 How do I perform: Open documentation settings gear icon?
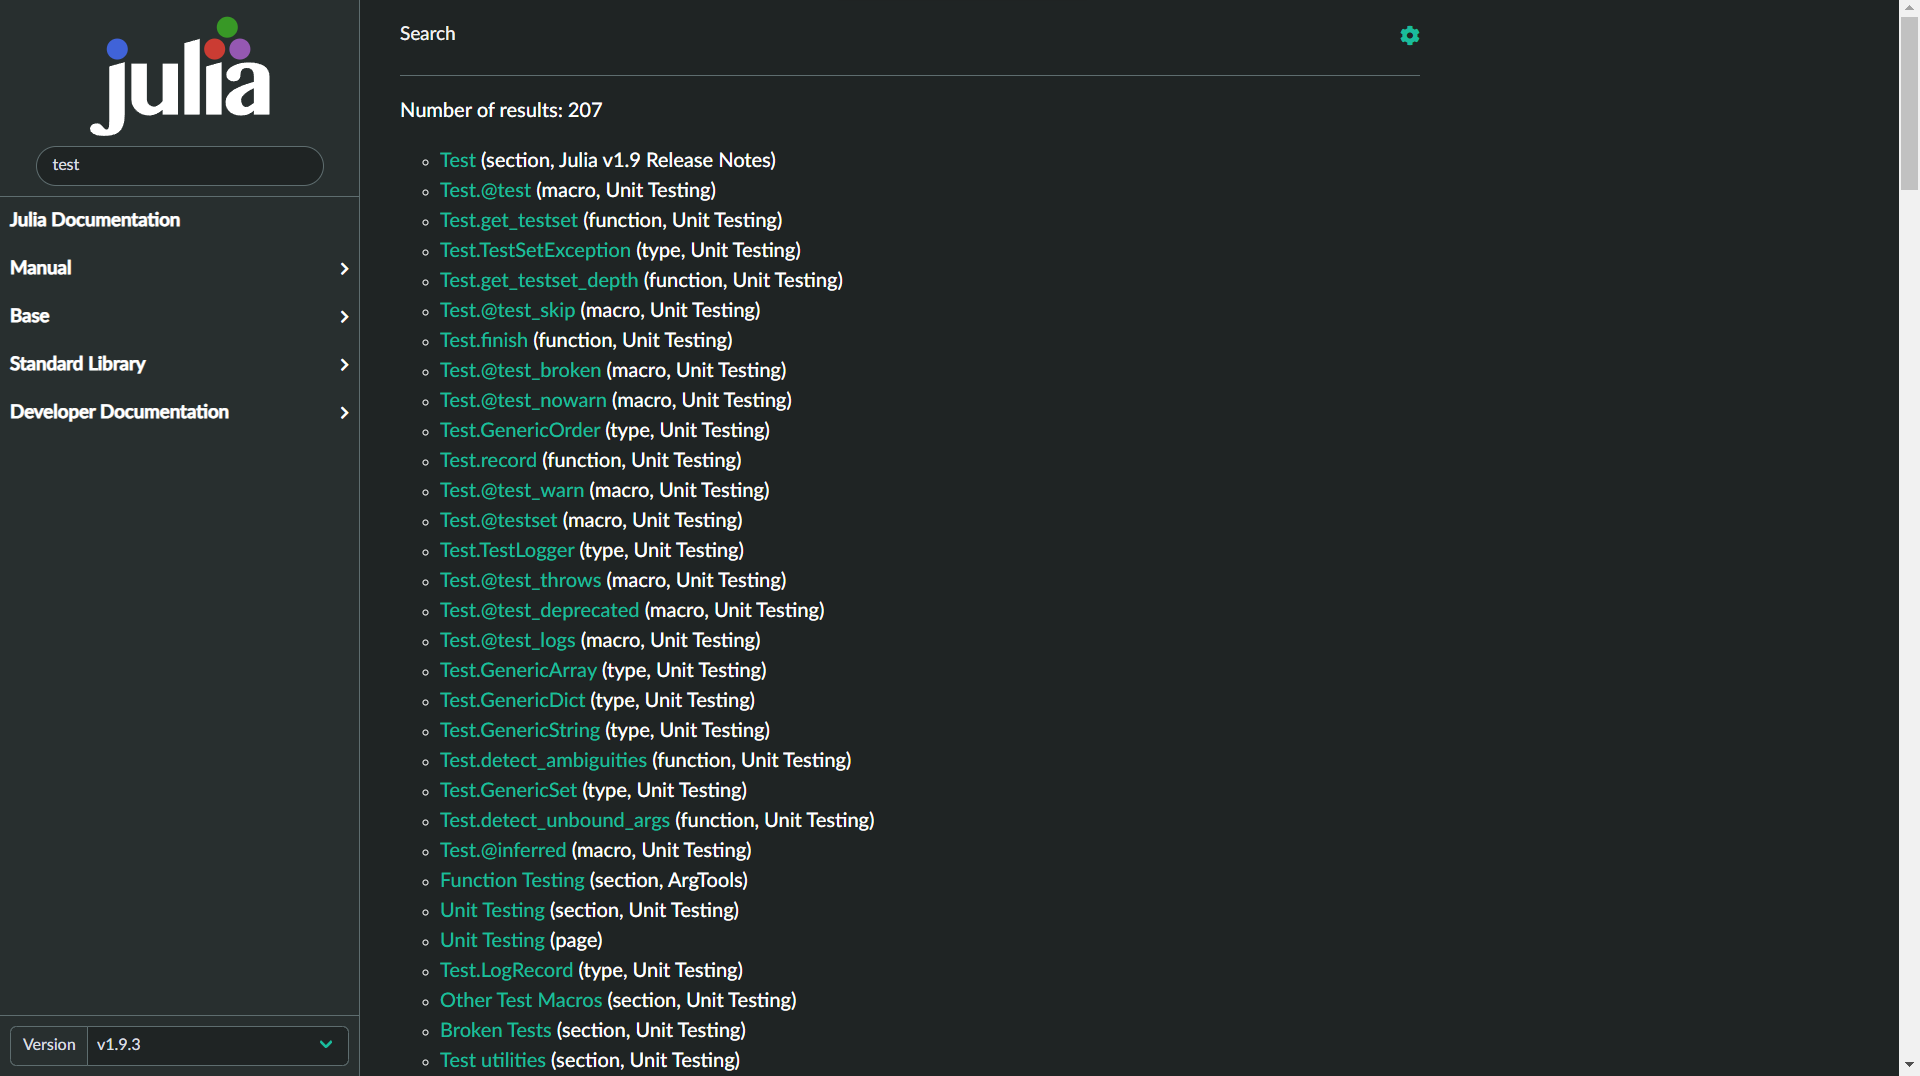pos(1409,36)
